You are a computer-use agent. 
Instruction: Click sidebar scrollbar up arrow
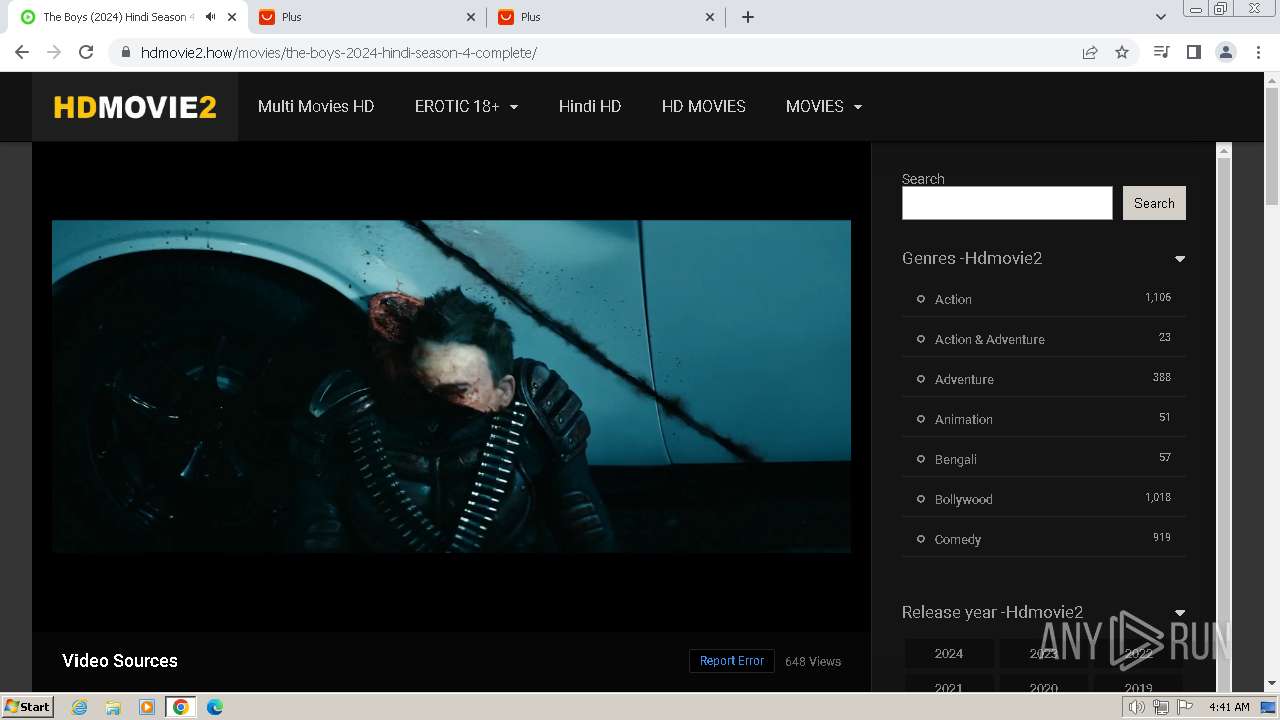point(1223,150)
